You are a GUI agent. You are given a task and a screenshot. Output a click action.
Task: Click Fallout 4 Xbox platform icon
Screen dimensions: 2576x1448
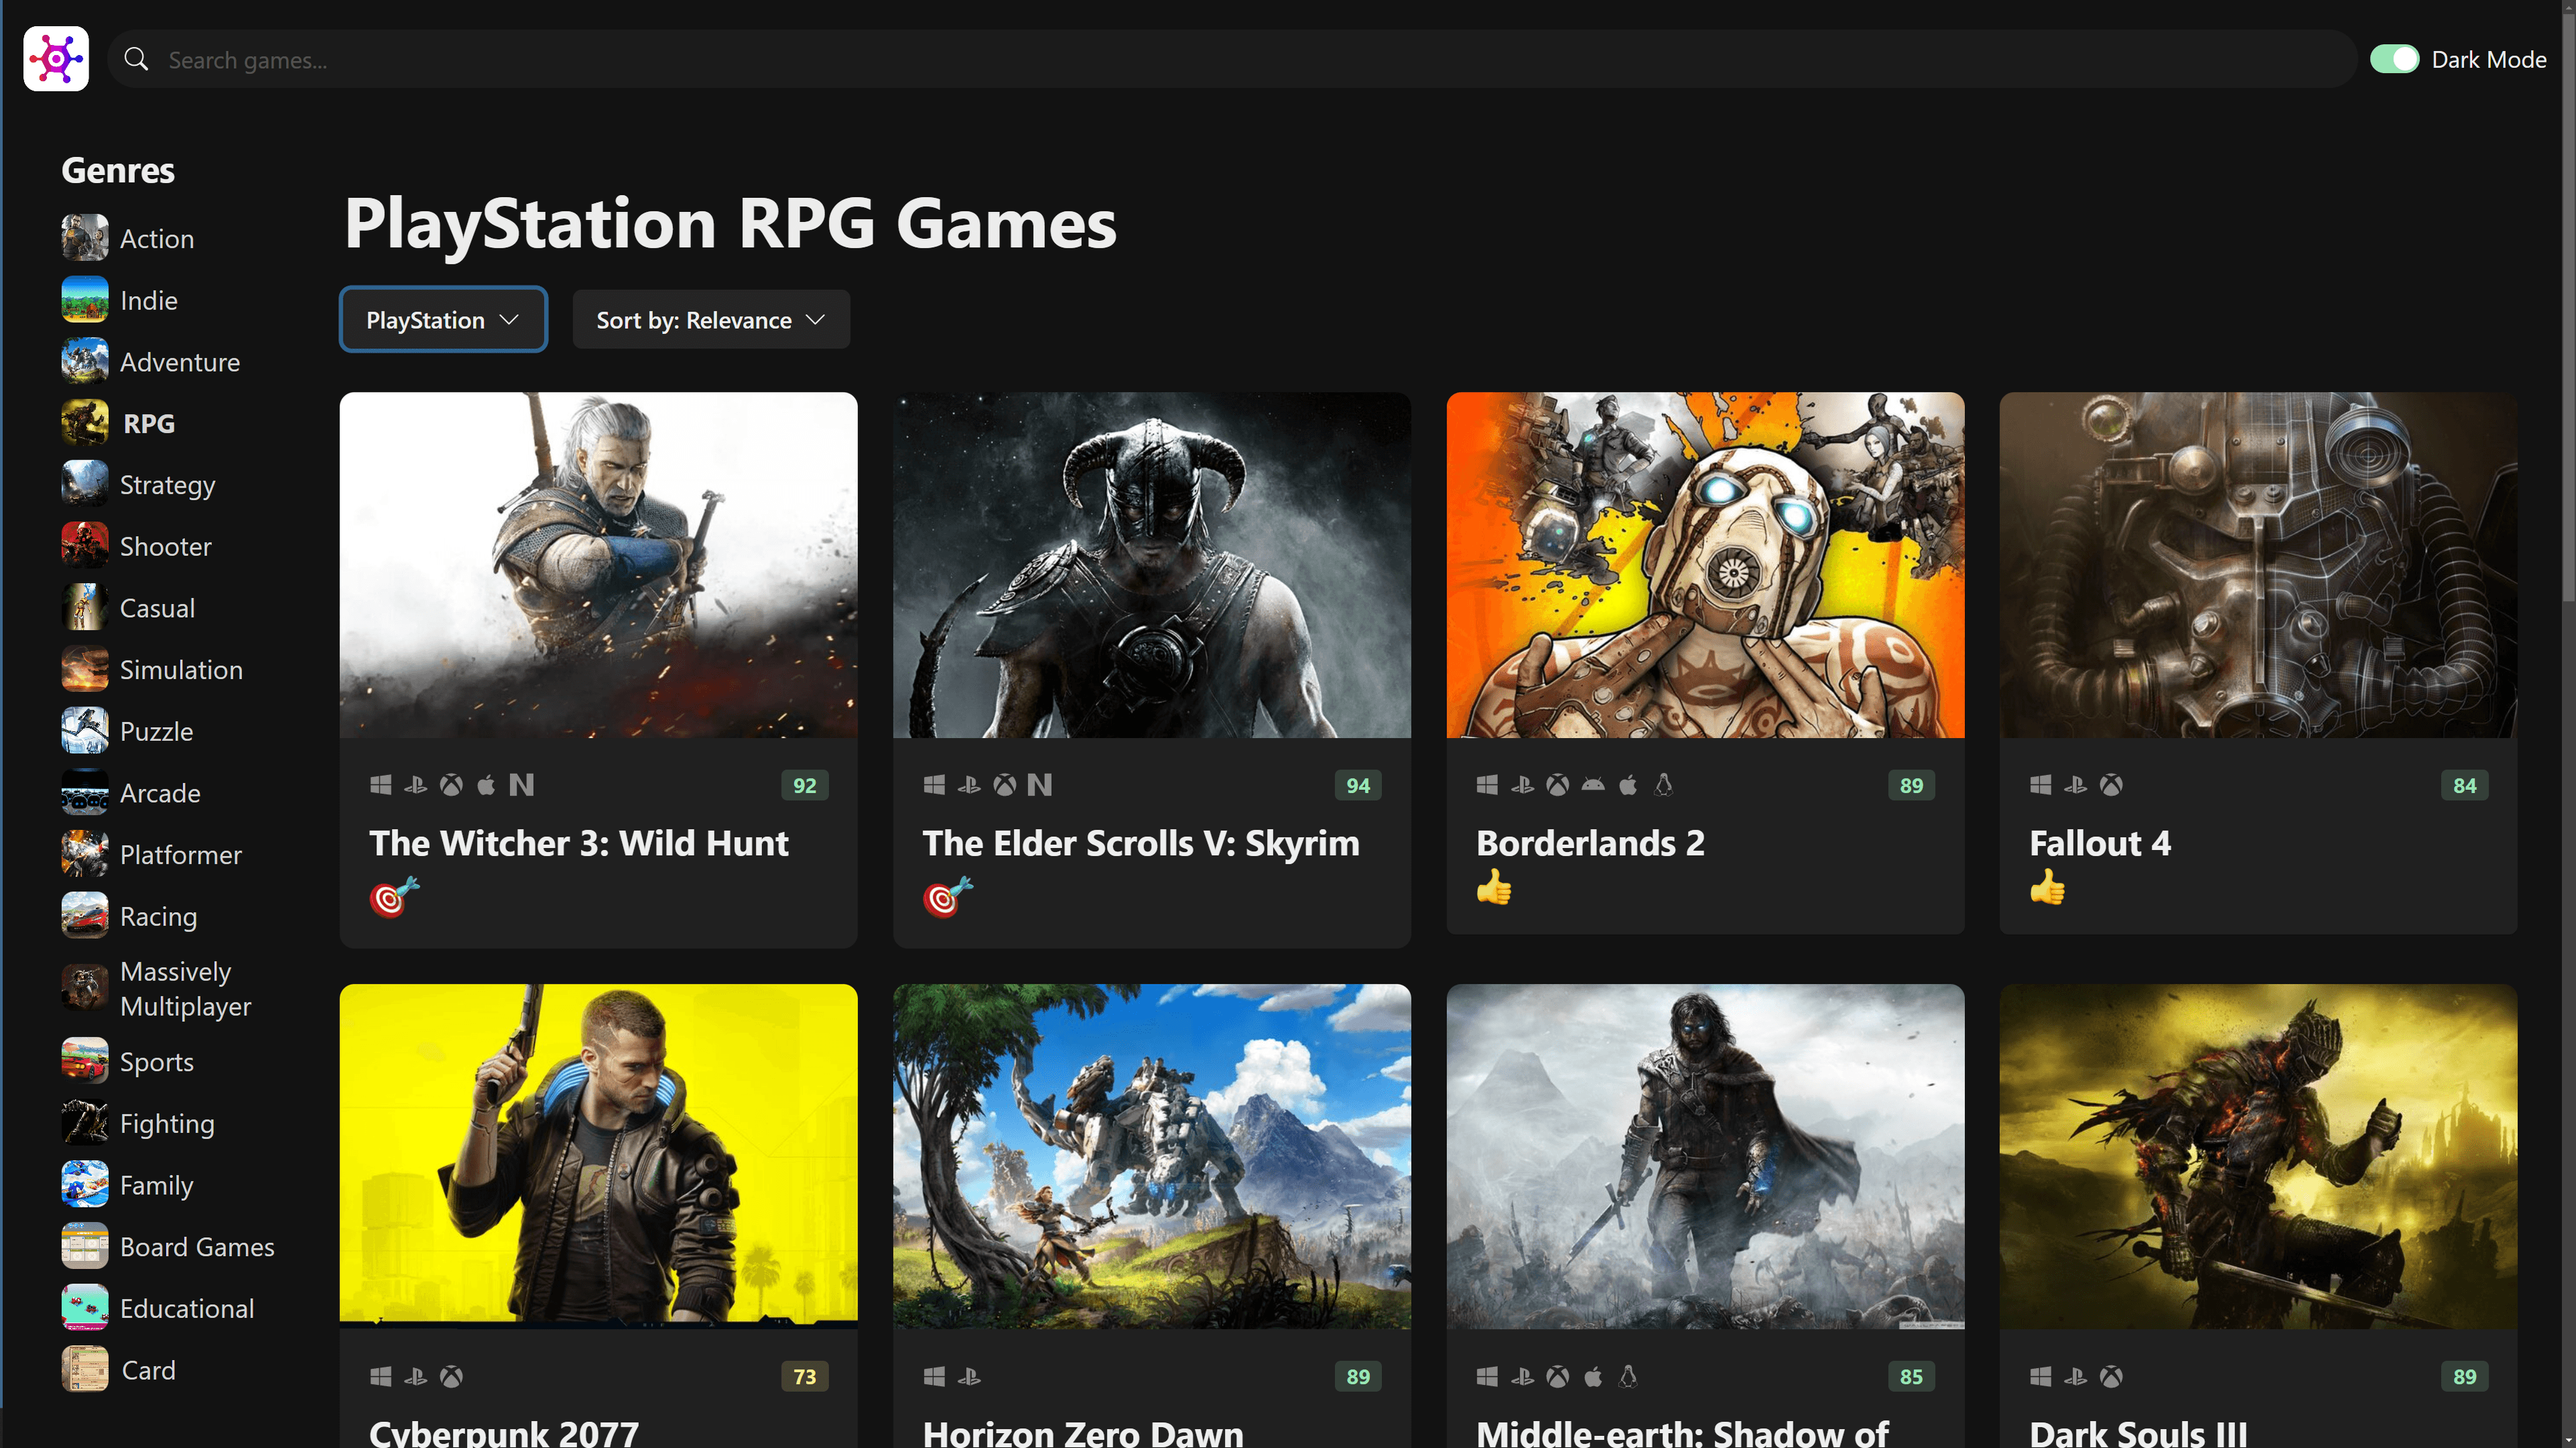pos(2111,785)
